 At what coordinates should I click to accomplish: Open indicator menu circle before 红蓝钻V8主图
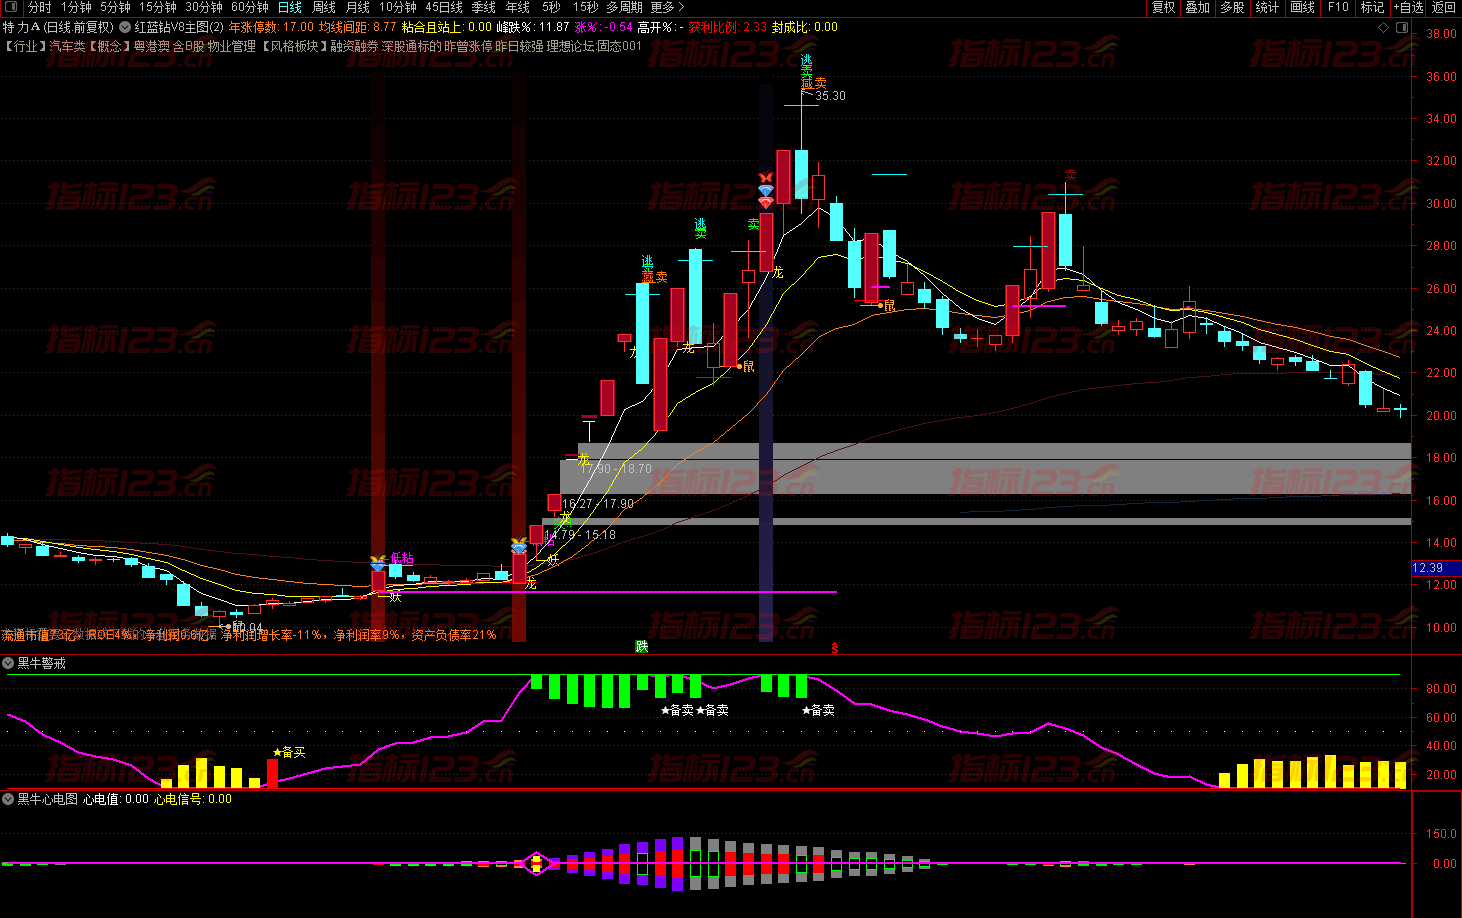125,28
